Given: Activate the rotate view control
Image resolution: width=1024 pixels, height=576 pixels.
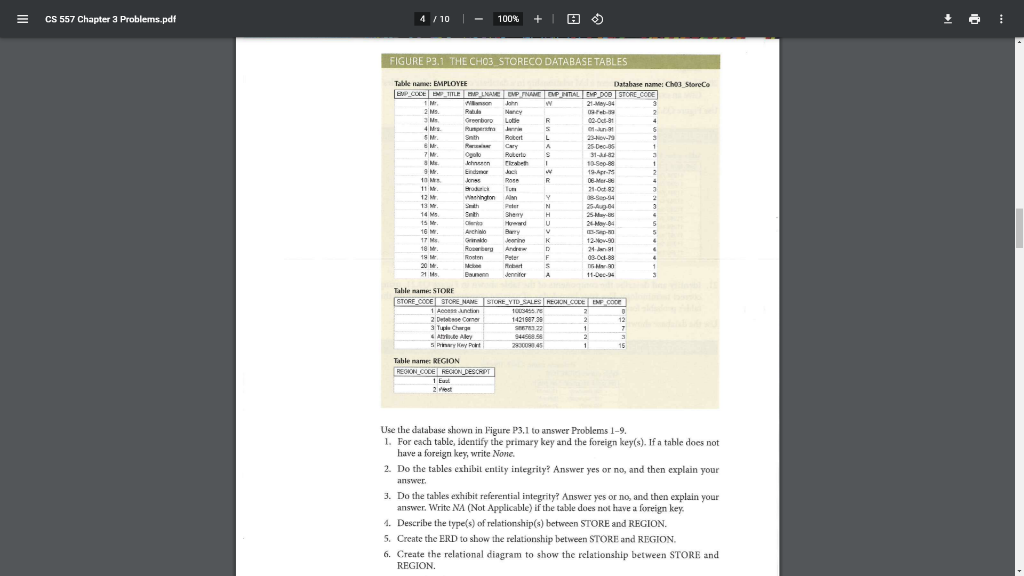Looking at the screenshot, I should tap(597, 18).
